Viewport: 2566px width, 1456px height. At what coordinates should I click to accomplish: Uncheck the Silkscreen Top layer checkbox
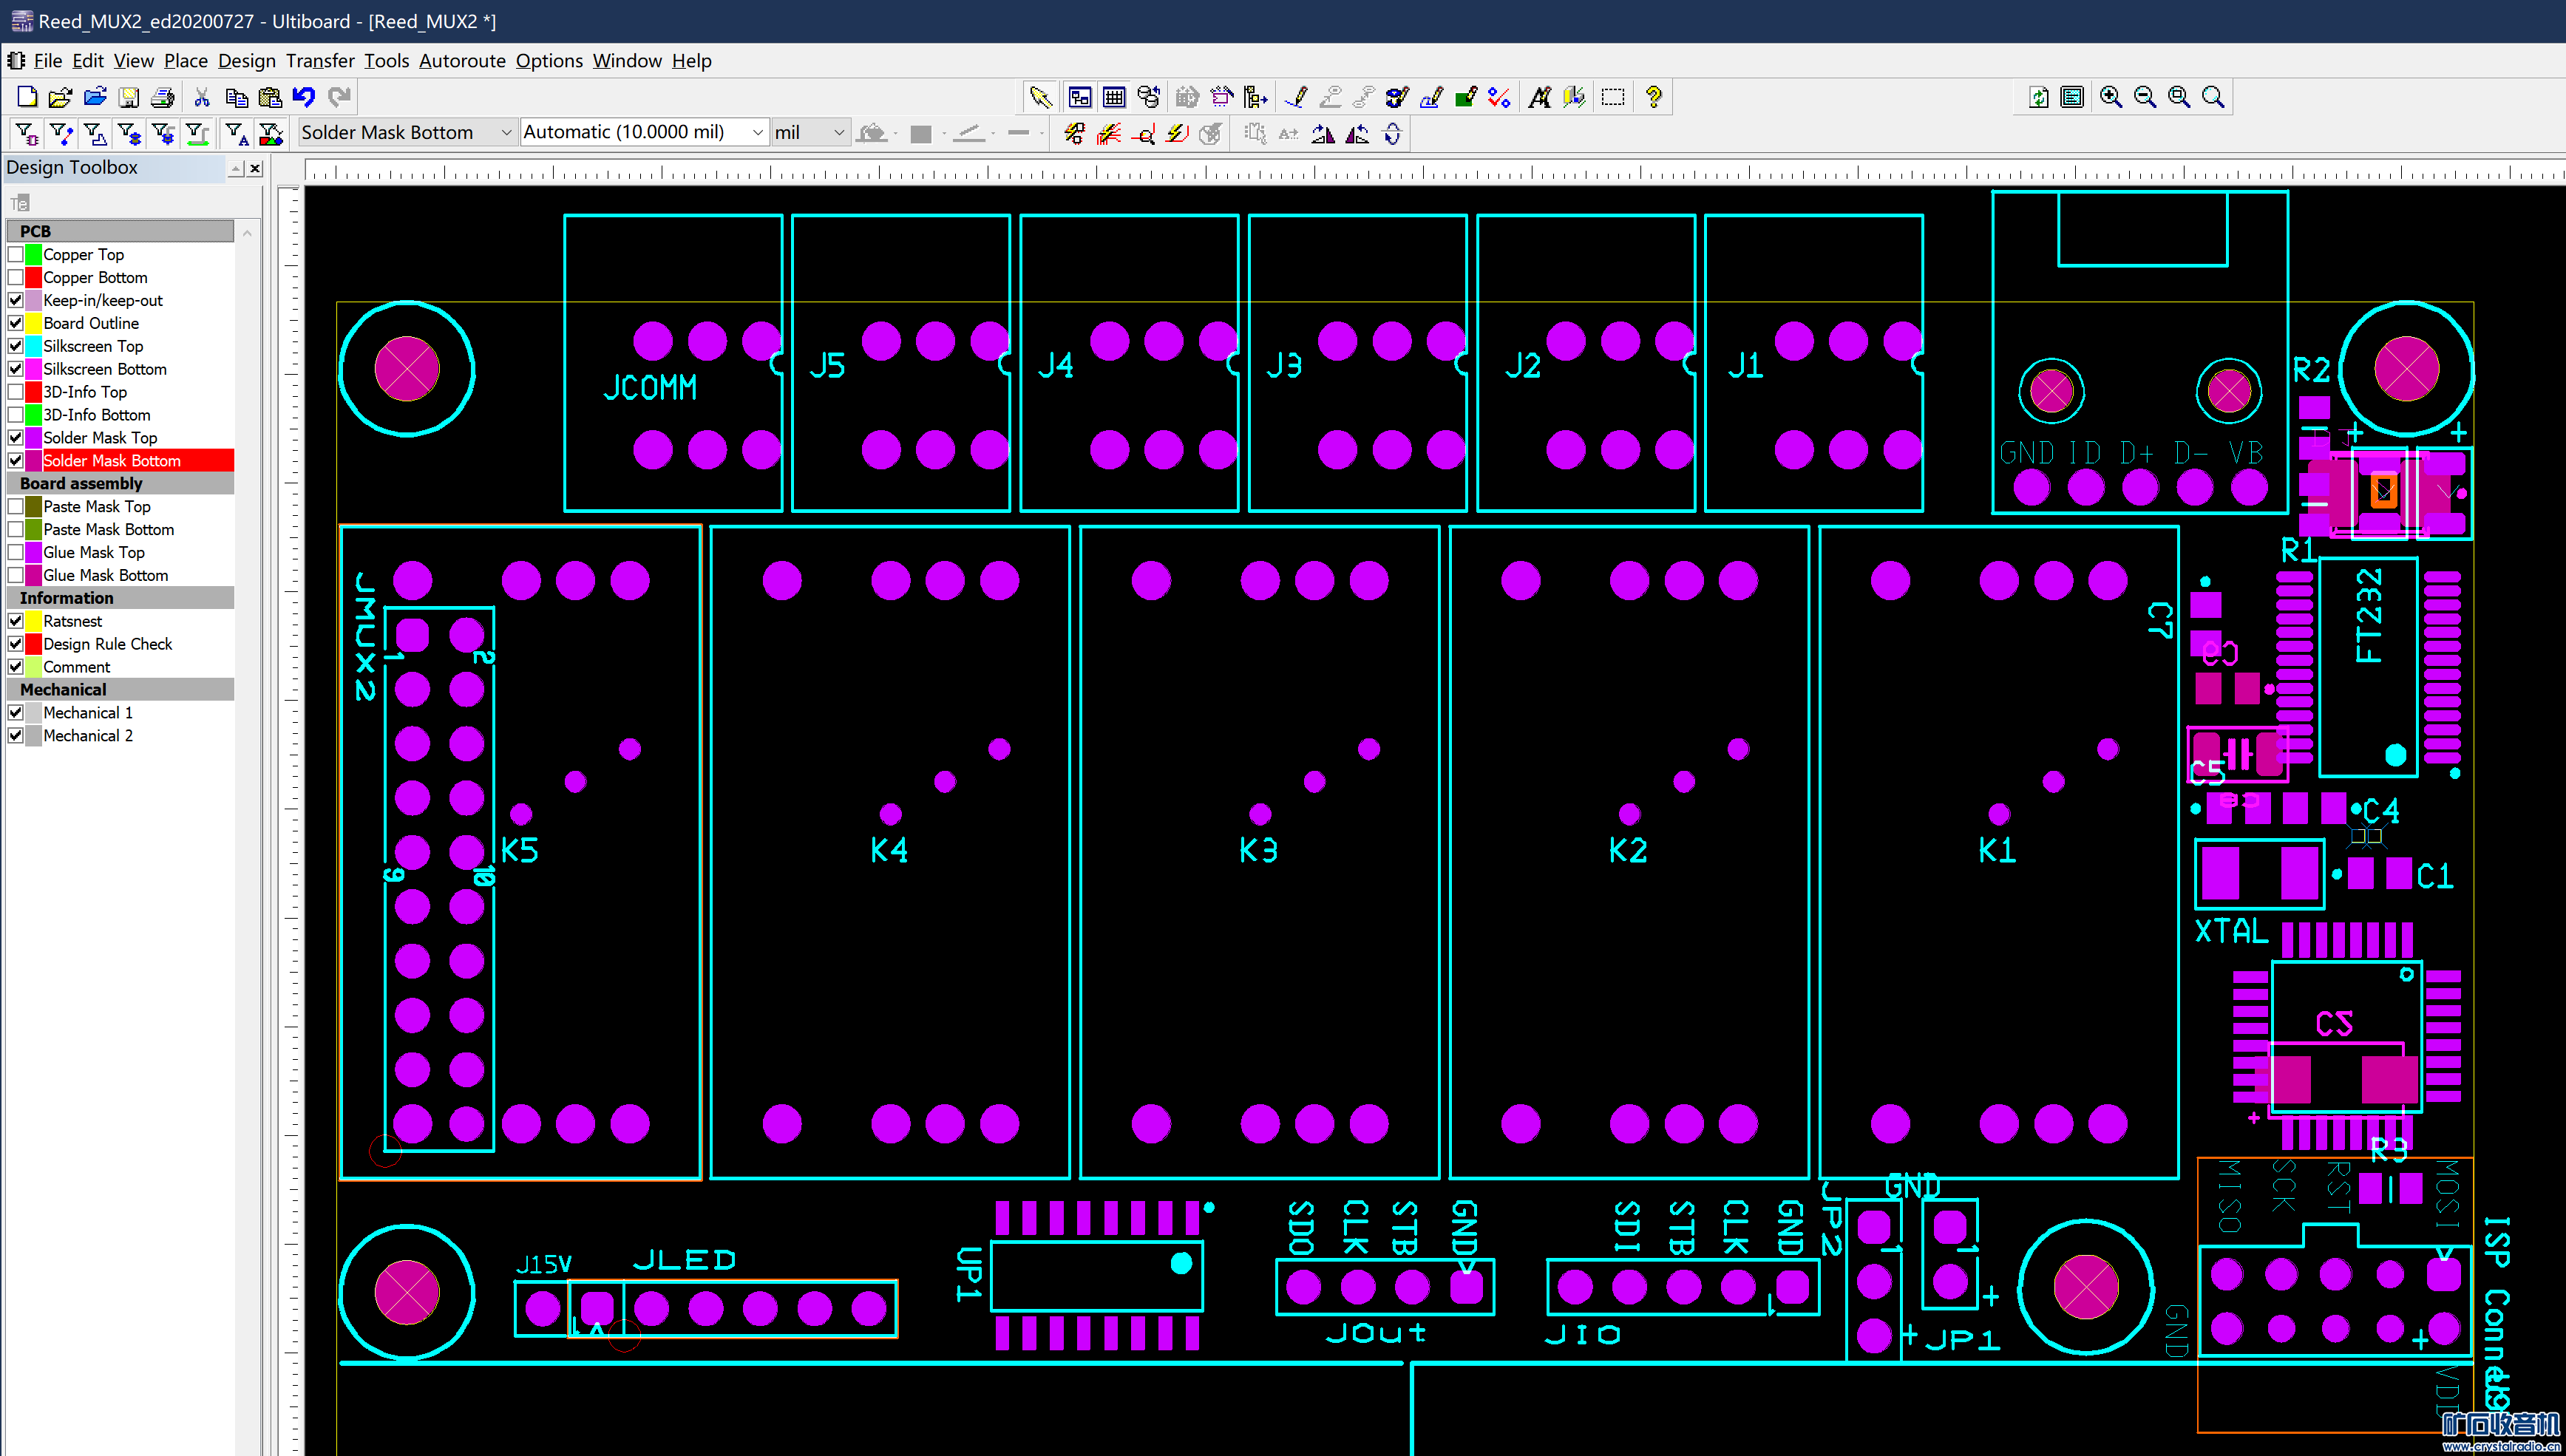pos(16,346)
